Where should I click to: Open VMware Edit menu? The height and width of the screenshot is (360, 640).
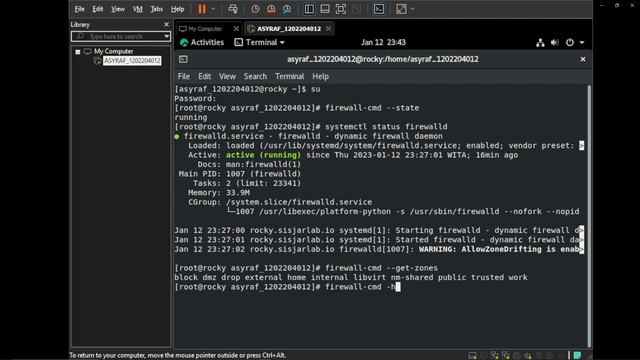pyautogui.click(x=98, y=9)
